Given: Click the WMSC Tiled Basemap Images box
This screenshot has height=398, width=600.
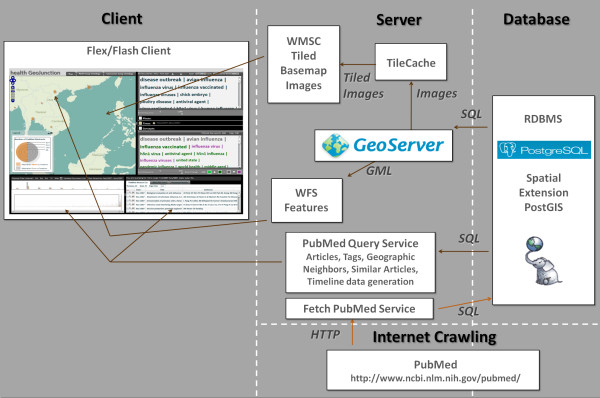Looking at the screenshot, I should (303, 64).
